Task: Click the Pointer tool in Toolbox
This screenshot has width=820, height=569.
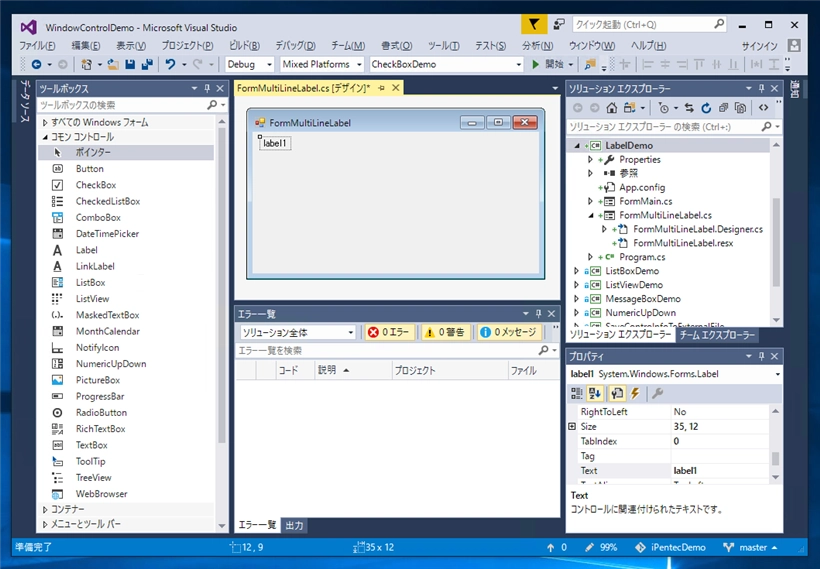Action: click(x=126, y=152)
